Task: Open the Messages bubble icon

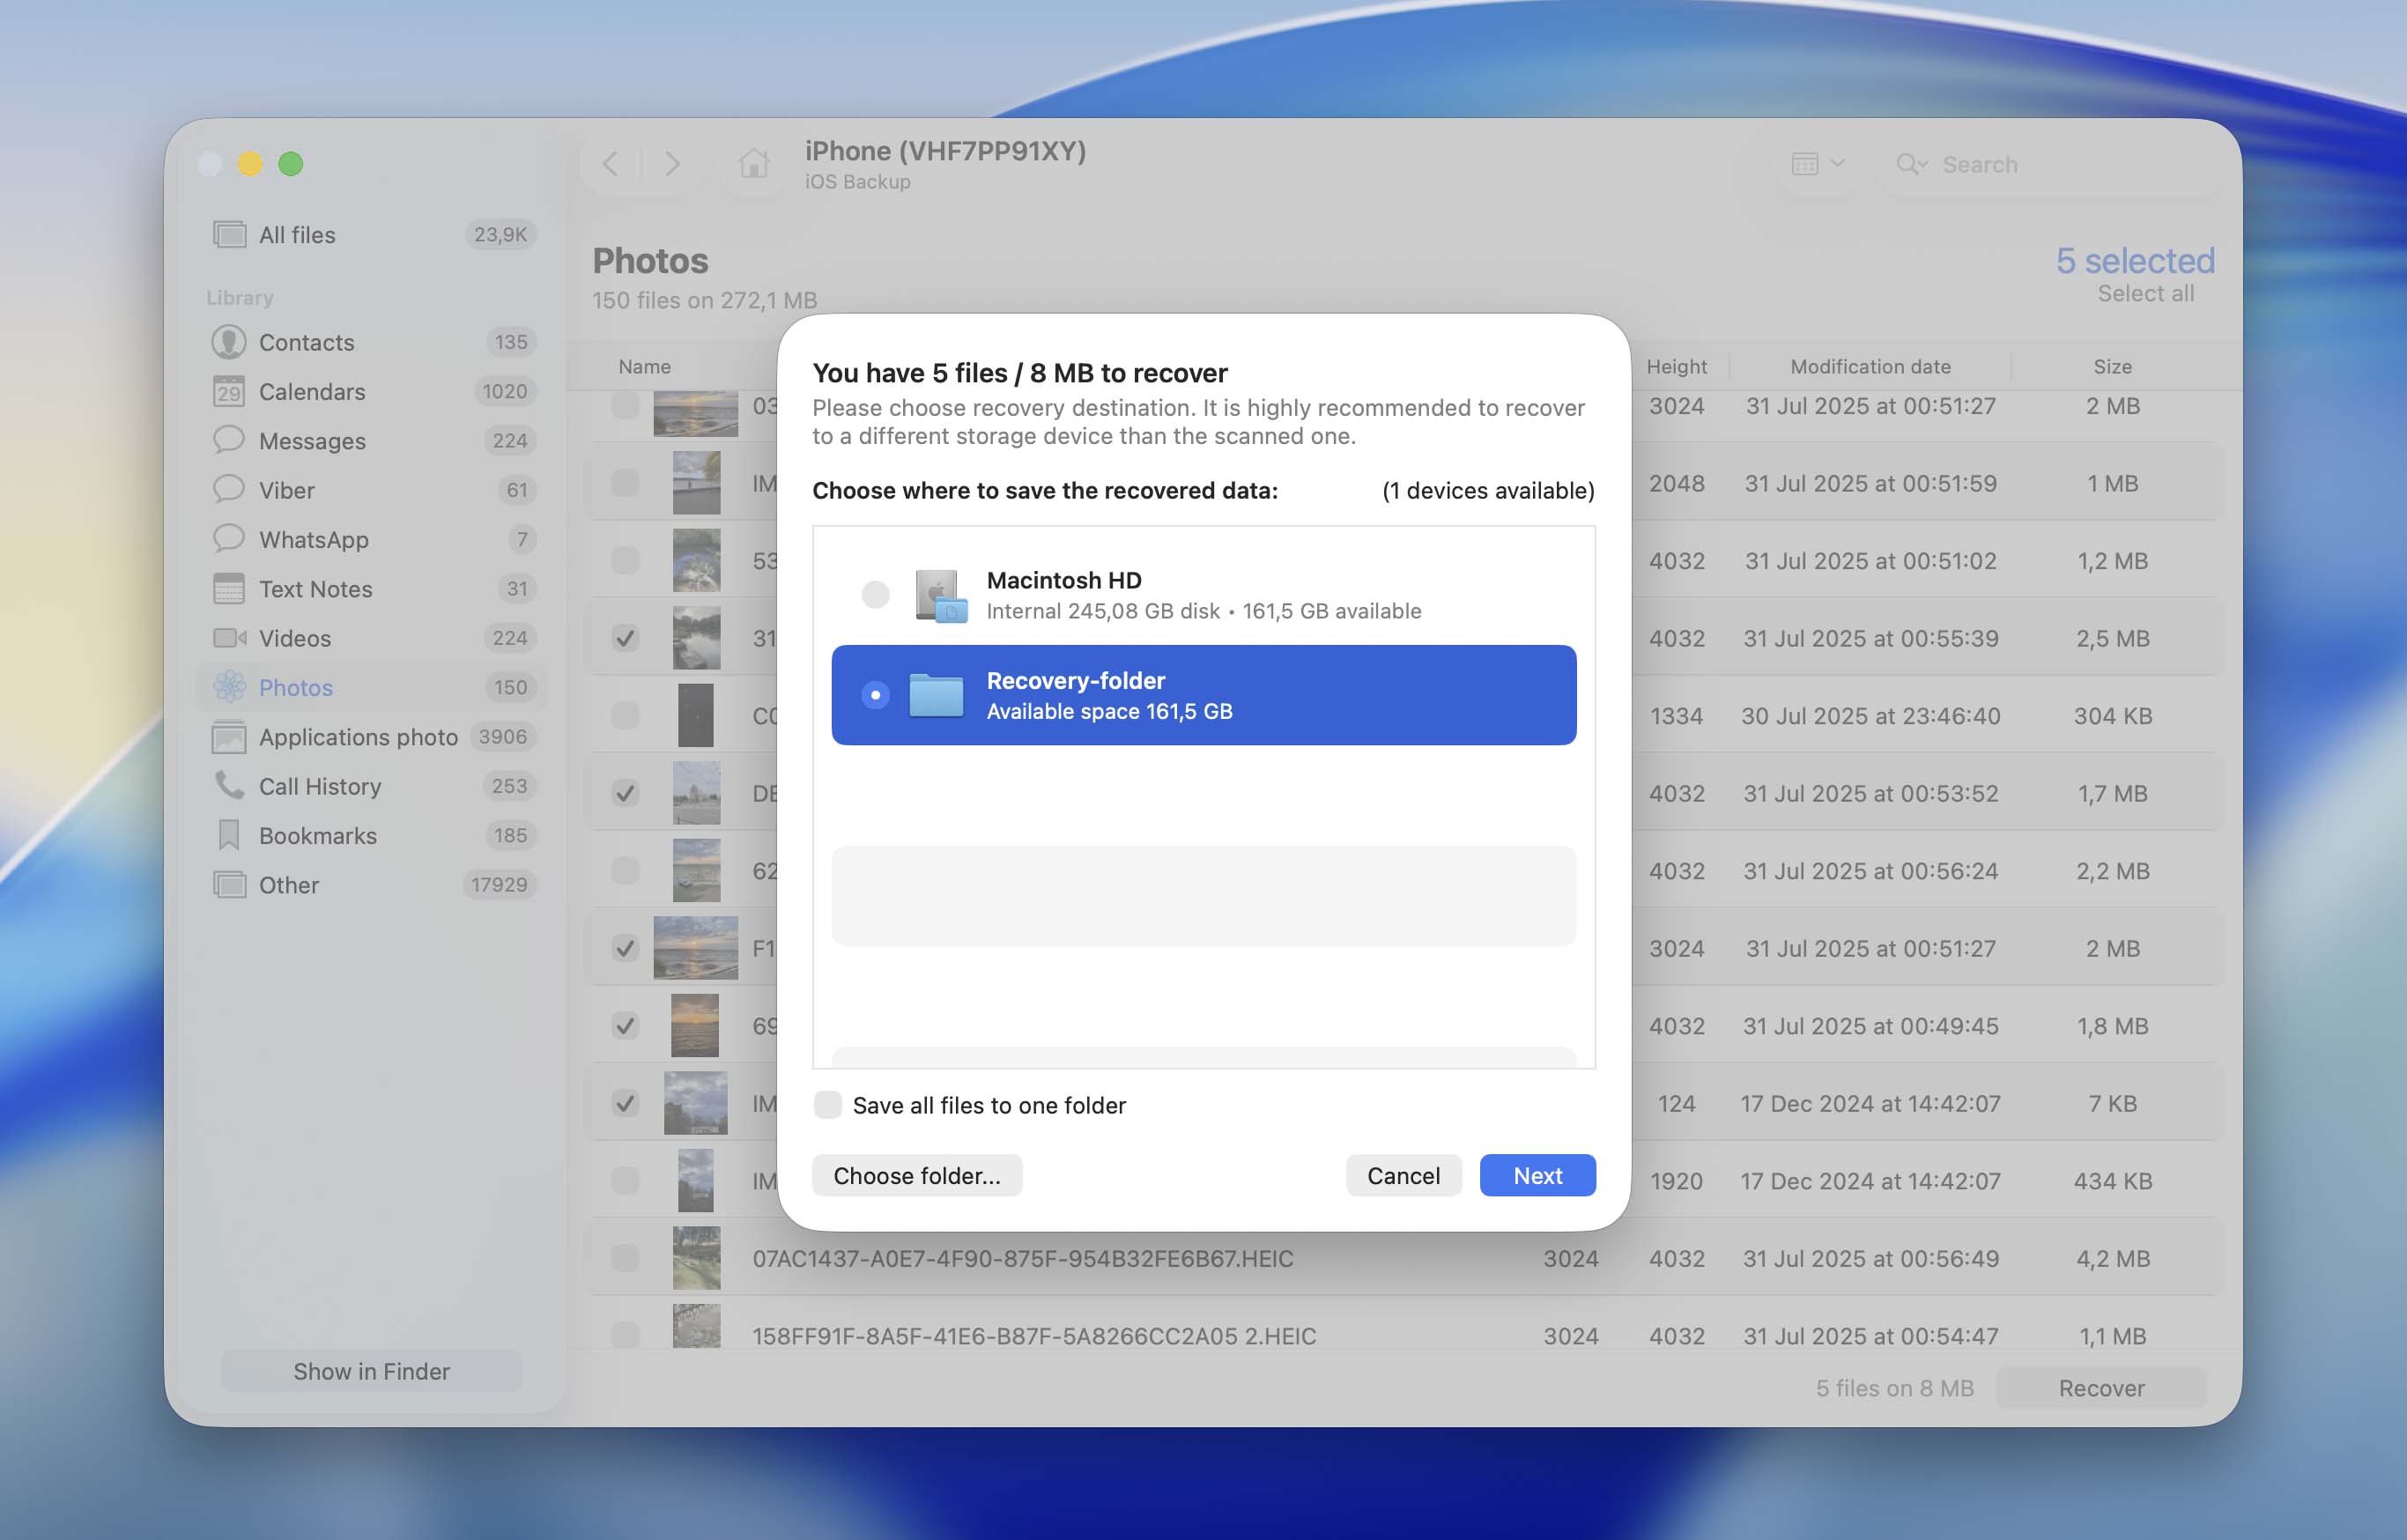Action: (x=229, y=440)
